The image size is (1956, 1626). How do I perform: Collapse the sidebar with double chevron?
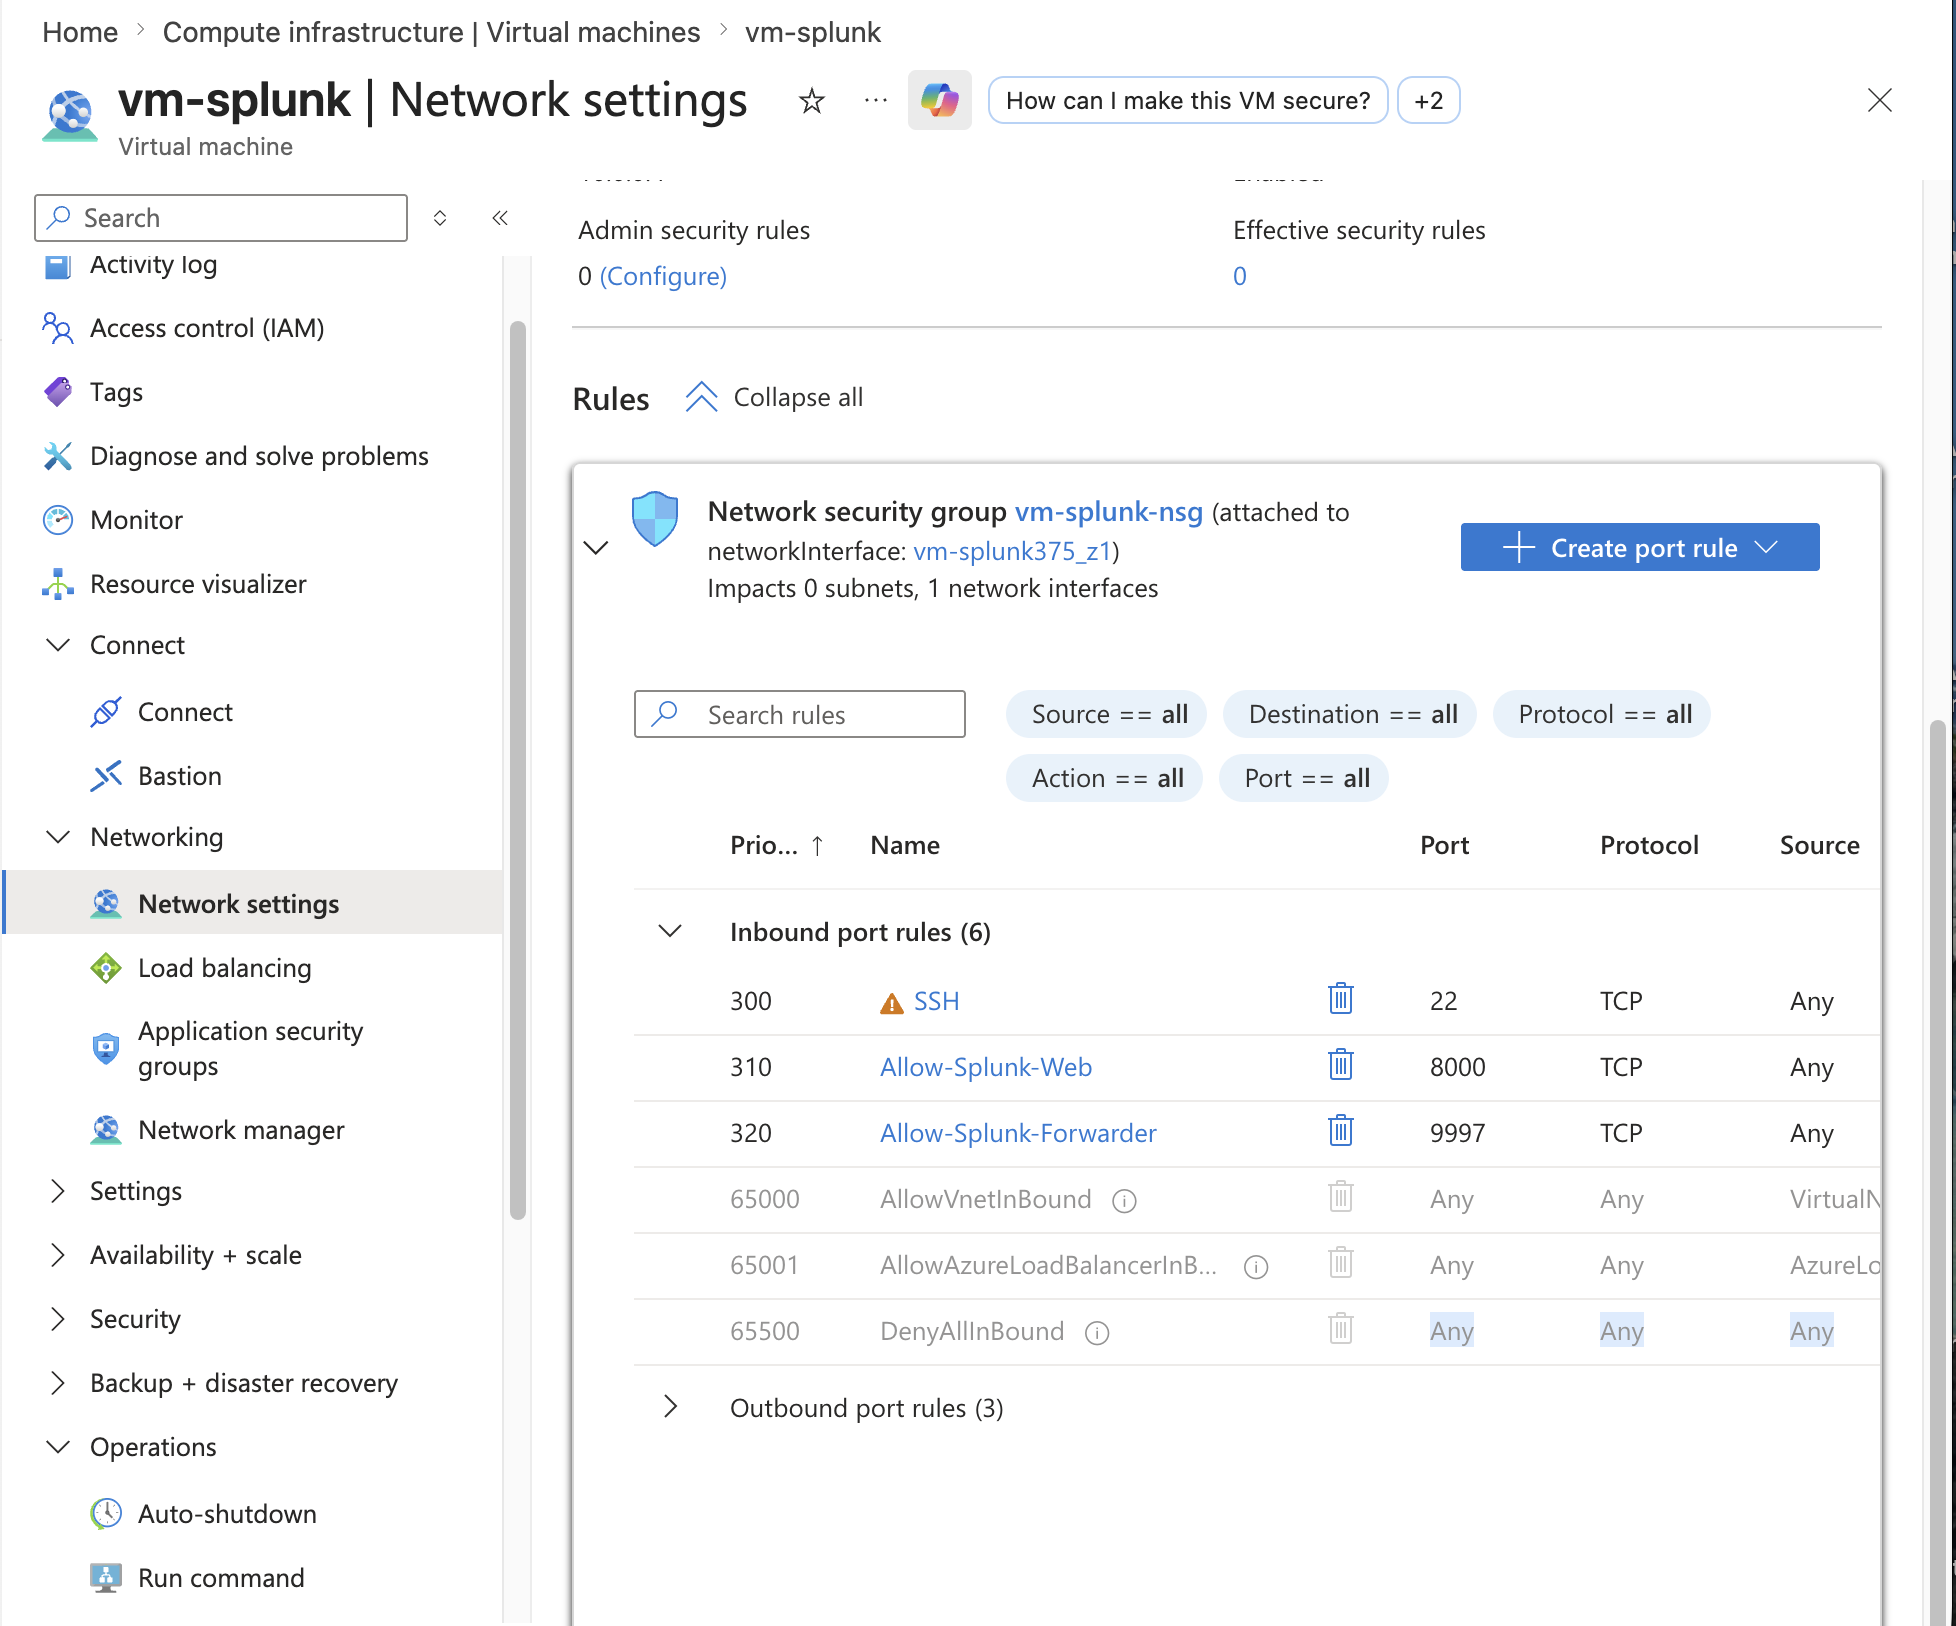[x=500, y=218]
